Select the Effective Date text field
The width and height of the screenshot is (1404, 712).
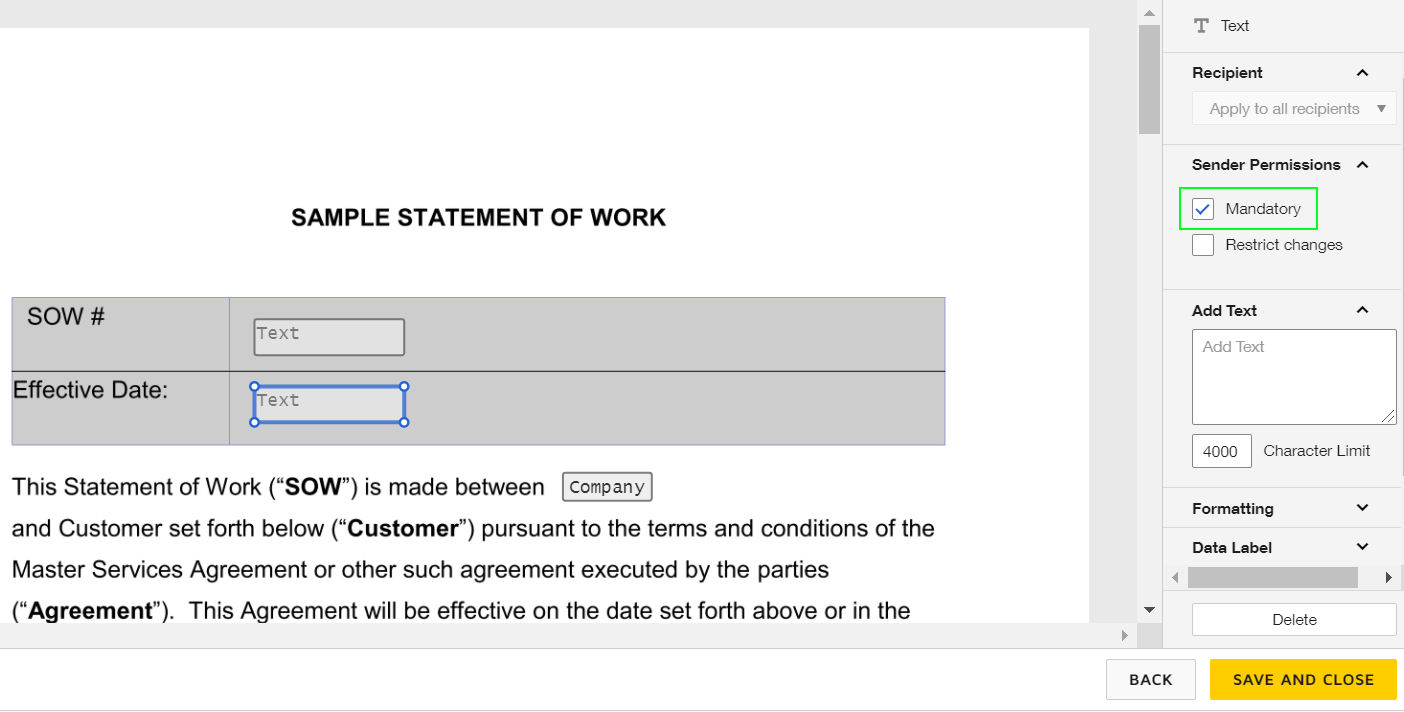(x=328, y=402)
